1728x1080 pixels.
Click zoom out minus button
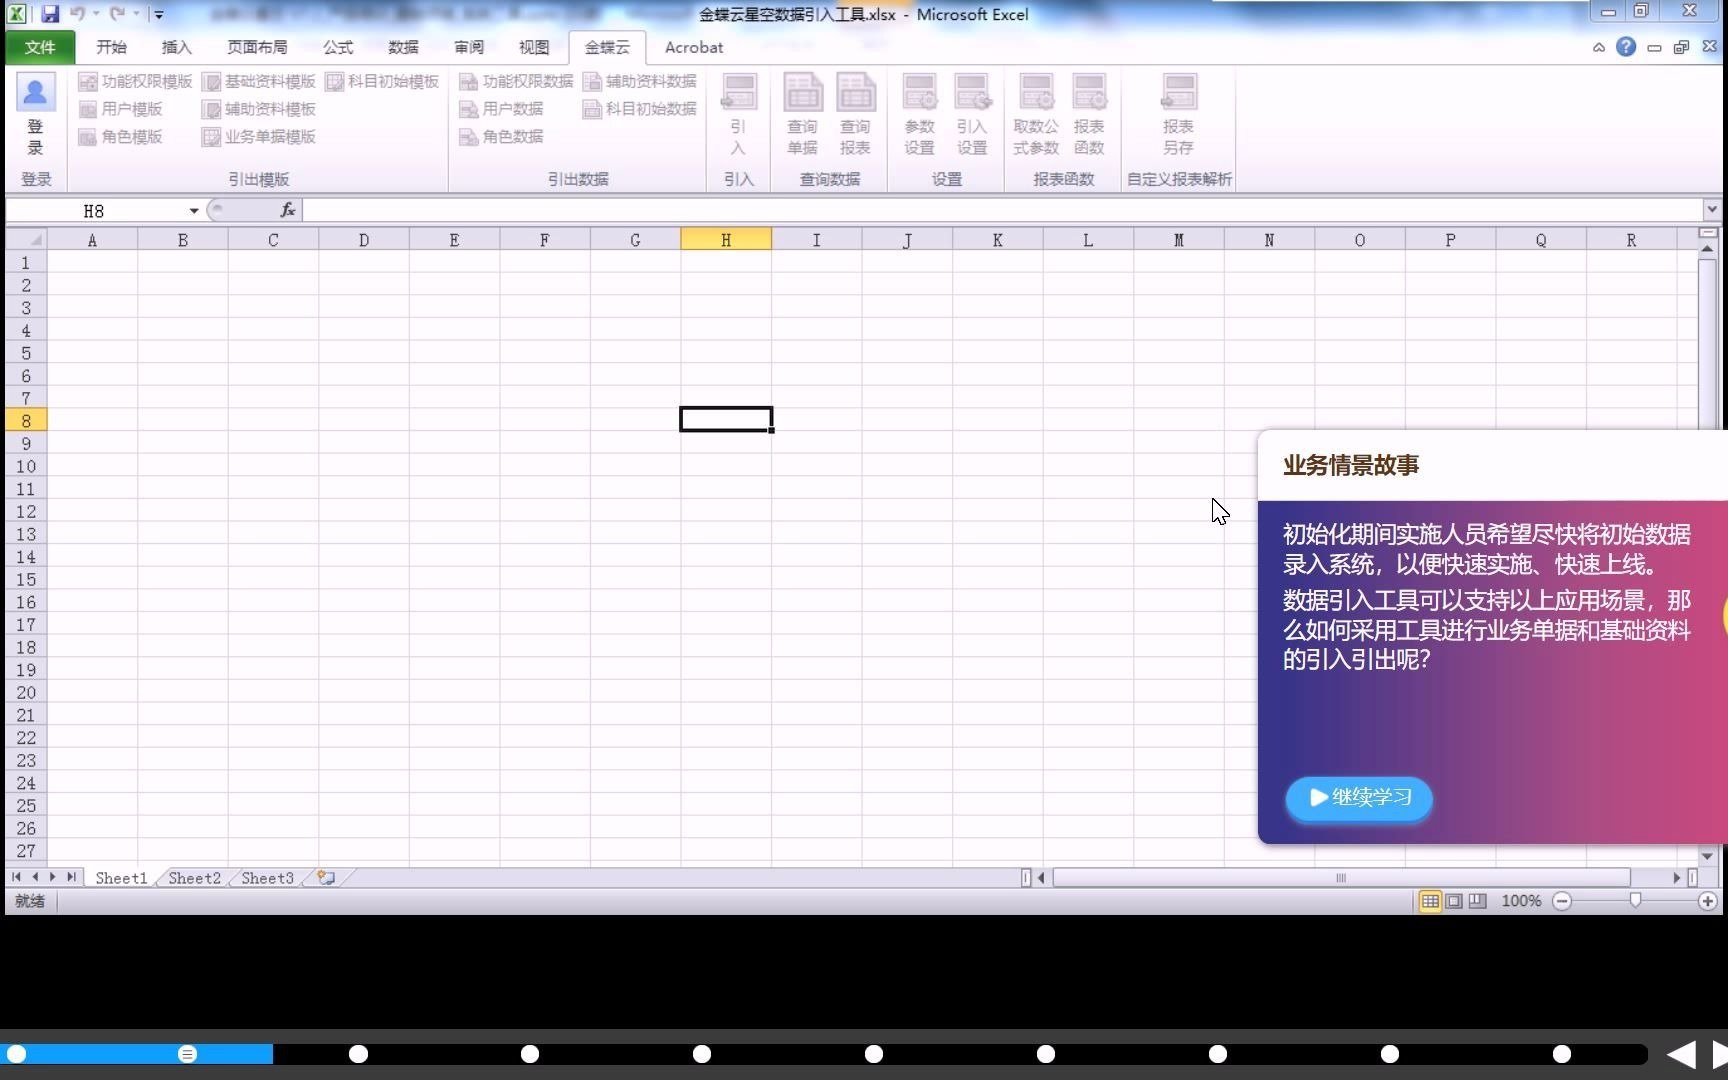(1562, 901)
